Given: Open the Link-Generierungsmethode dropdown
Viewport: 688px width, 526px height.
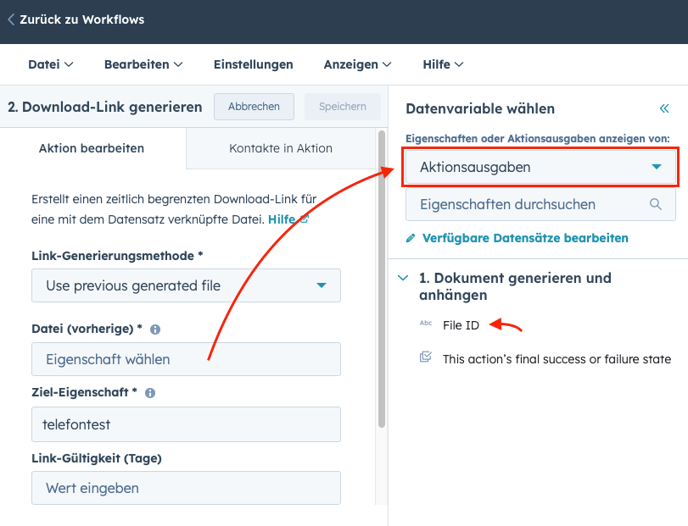Looking at the screenshot, I should 186,285.
